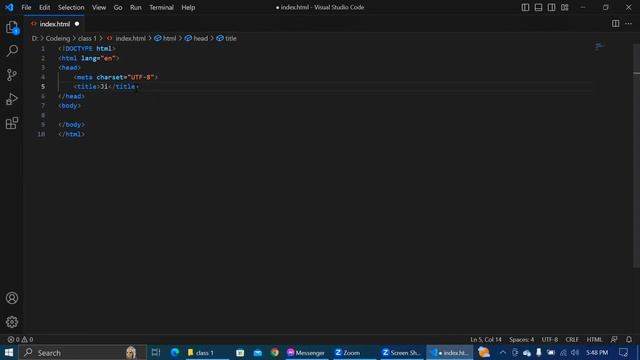
Task: Change encoding via UTF-8 status item
Action: click(549, 340)
